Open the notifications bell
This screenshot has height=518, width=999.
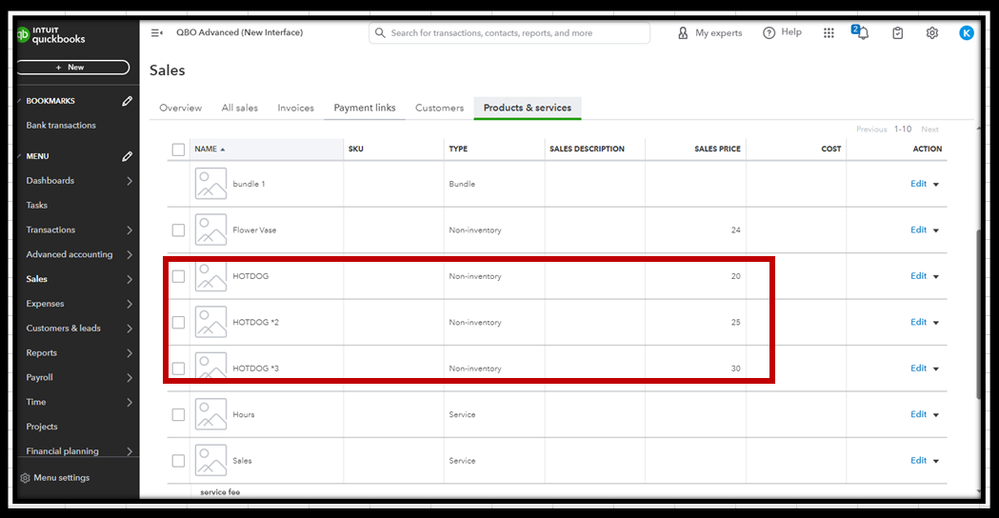pyautogui.click(x=861, y=32)
